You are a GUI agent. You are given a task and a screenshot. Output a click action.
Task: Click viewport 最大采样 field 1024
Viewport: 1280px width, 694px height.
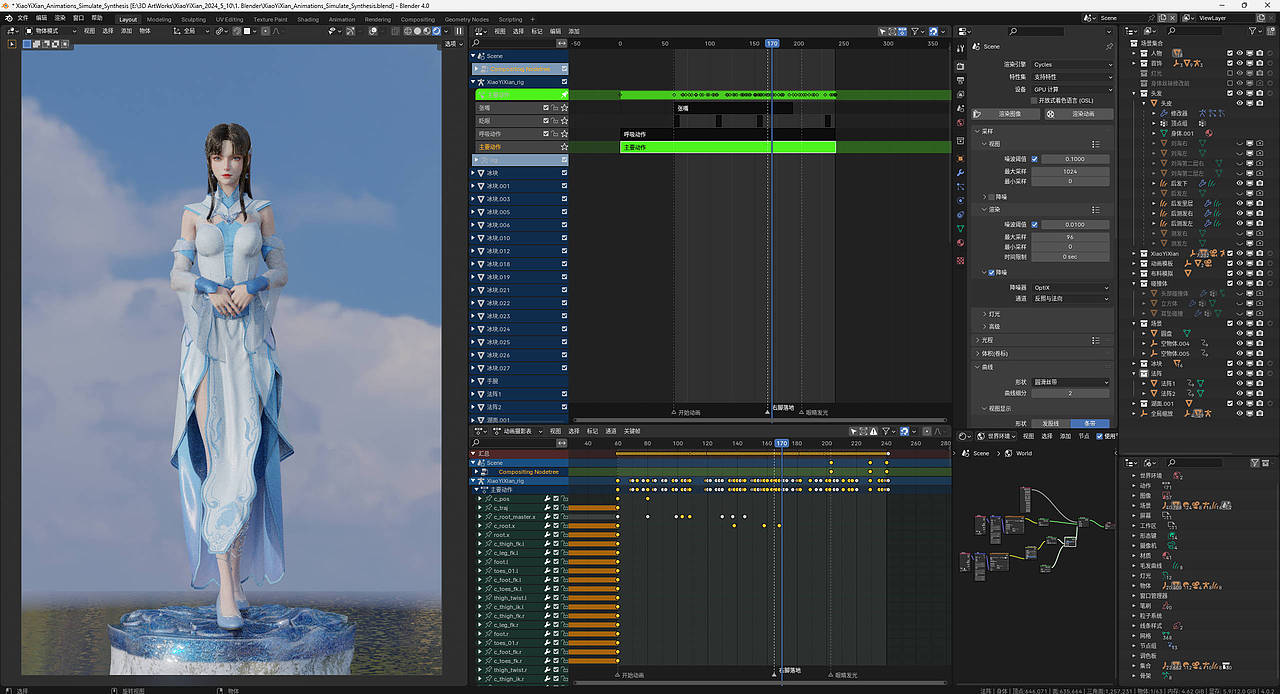(x=1070, y=171)
